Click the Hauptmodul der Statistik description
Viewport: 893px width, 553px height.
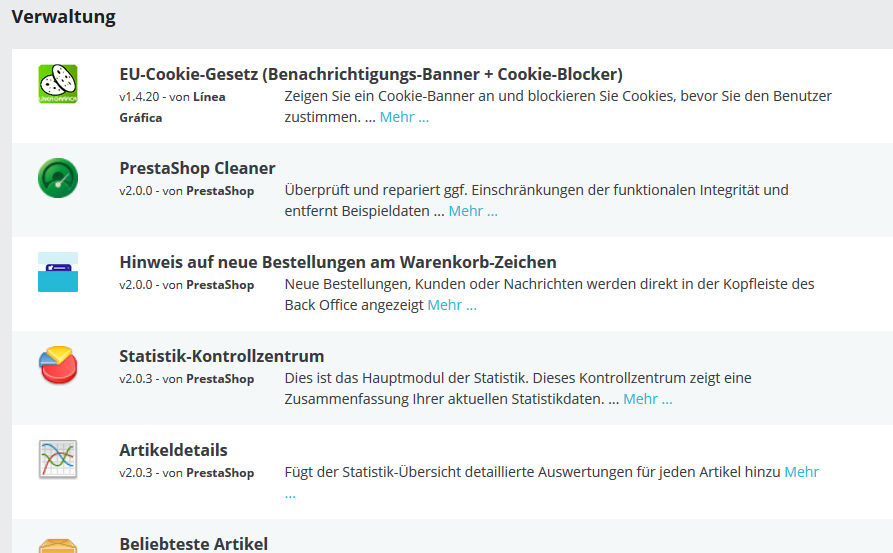click(x=518, y=388)
